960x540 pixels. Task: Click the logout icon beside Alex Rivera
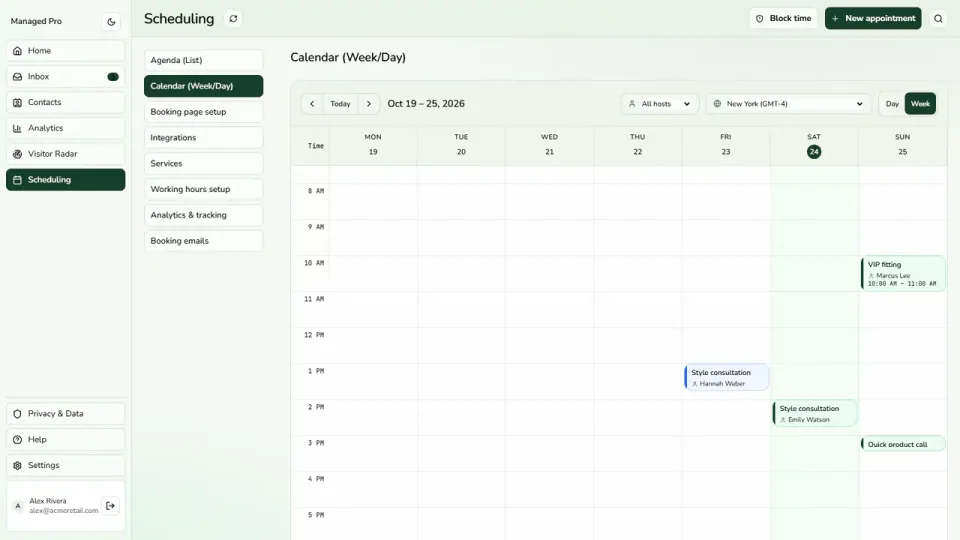(x=110, y=506)
